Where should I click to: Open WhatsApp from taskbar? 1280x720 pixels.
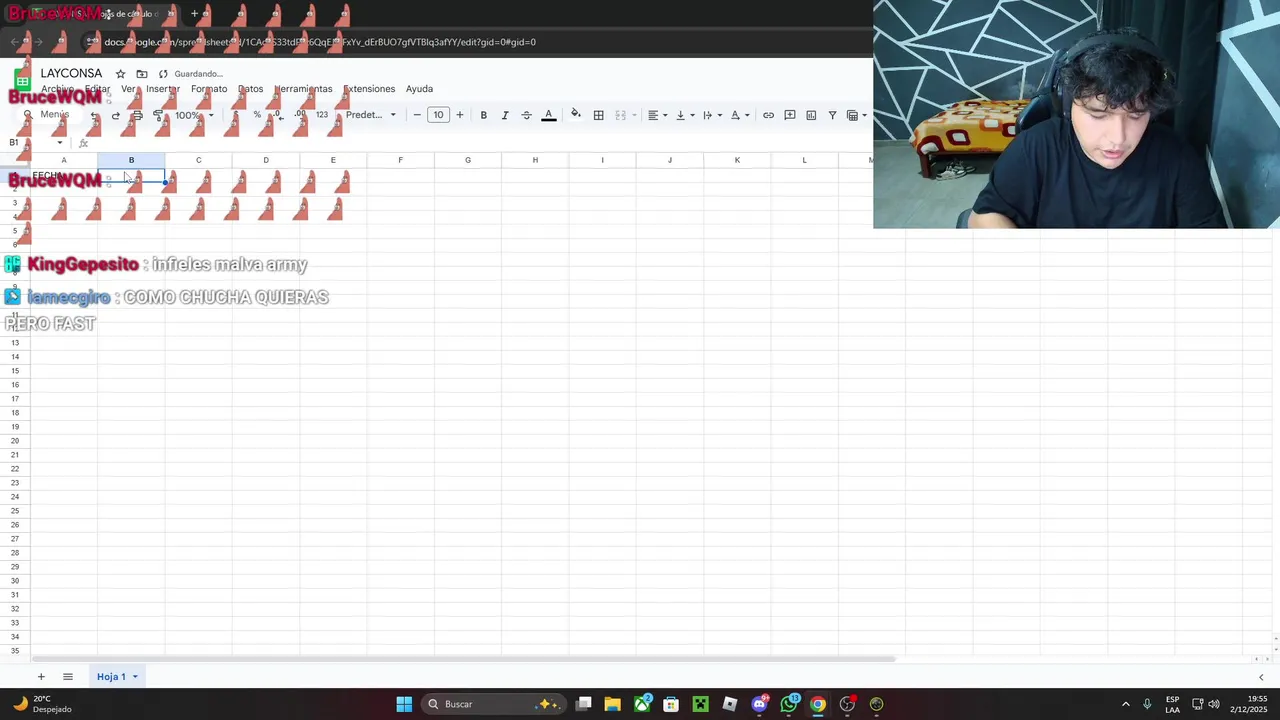pyautogui.click(x=789, y=704)
